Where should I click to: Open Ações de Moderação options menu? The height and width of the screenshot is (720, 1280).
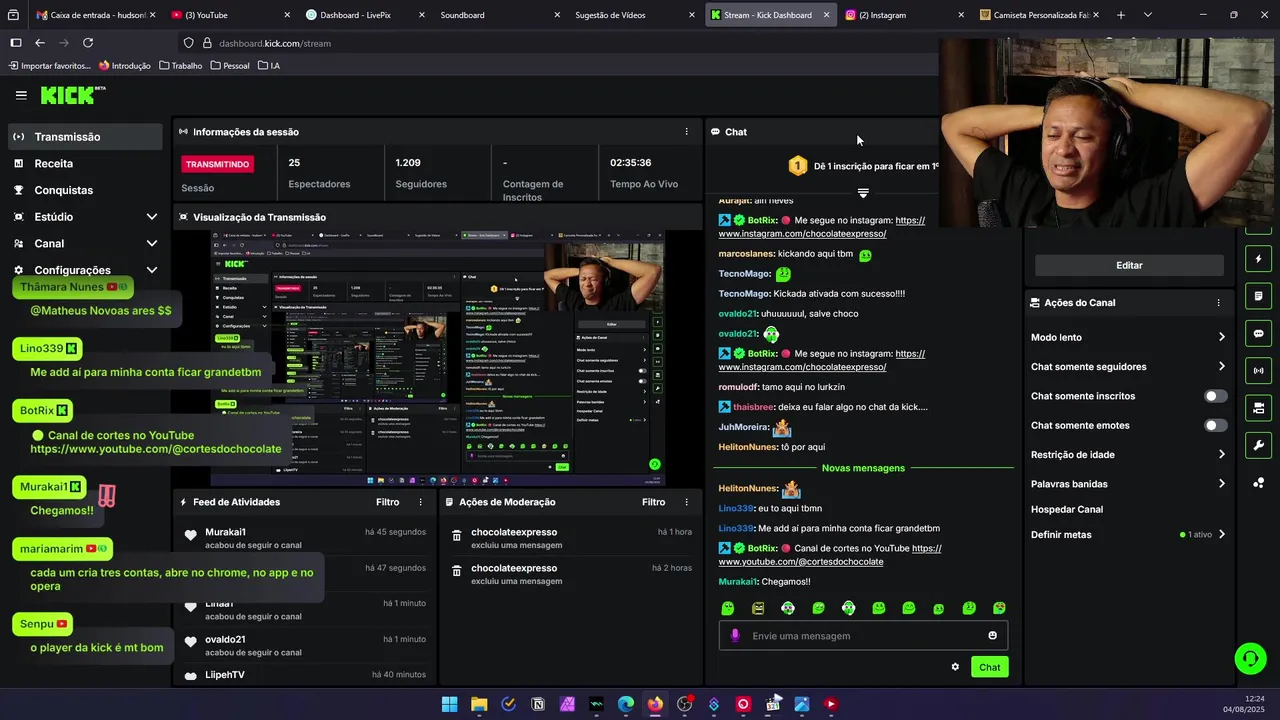[686, 502]
